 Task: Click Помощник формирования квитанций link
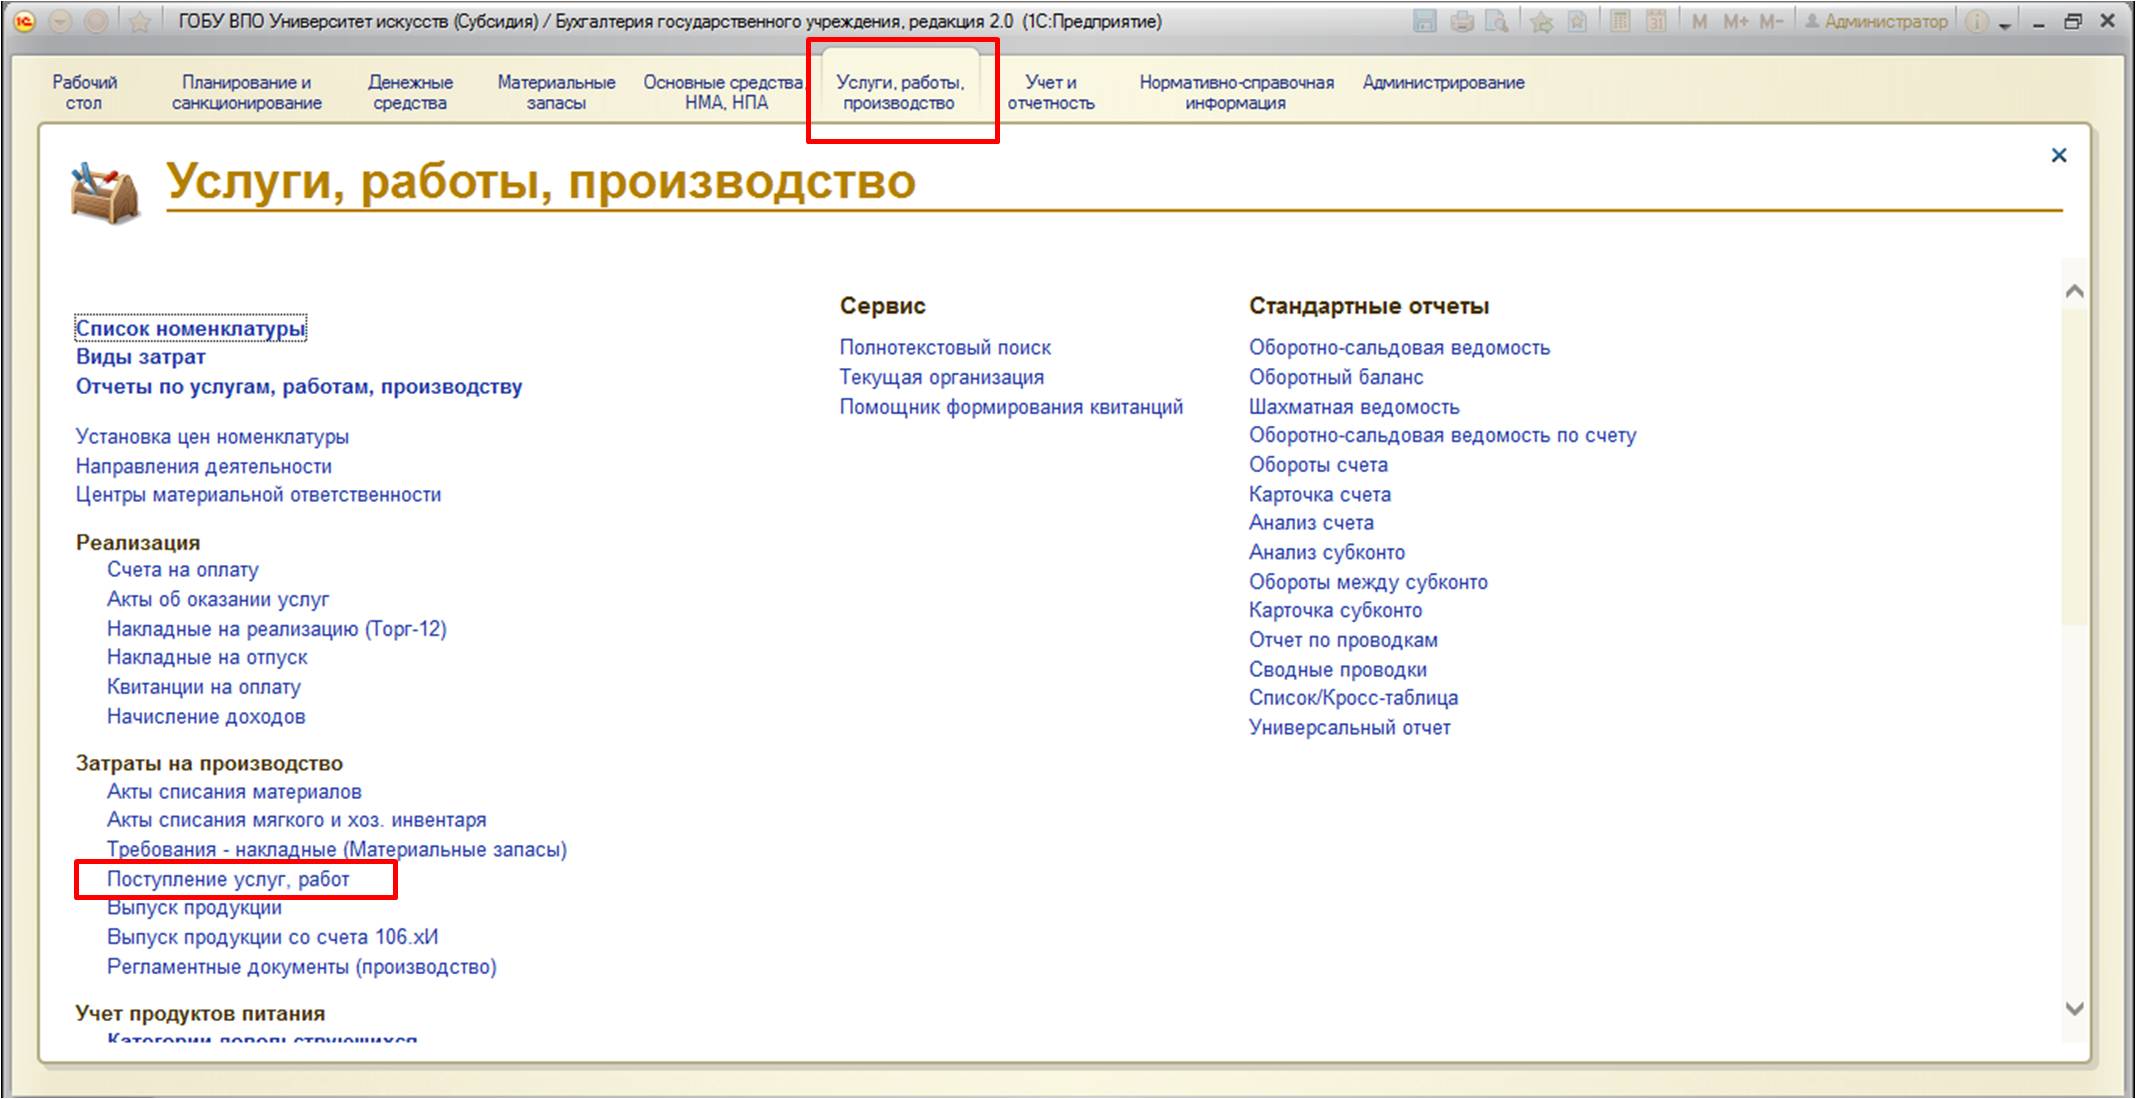coord(1010,407)
